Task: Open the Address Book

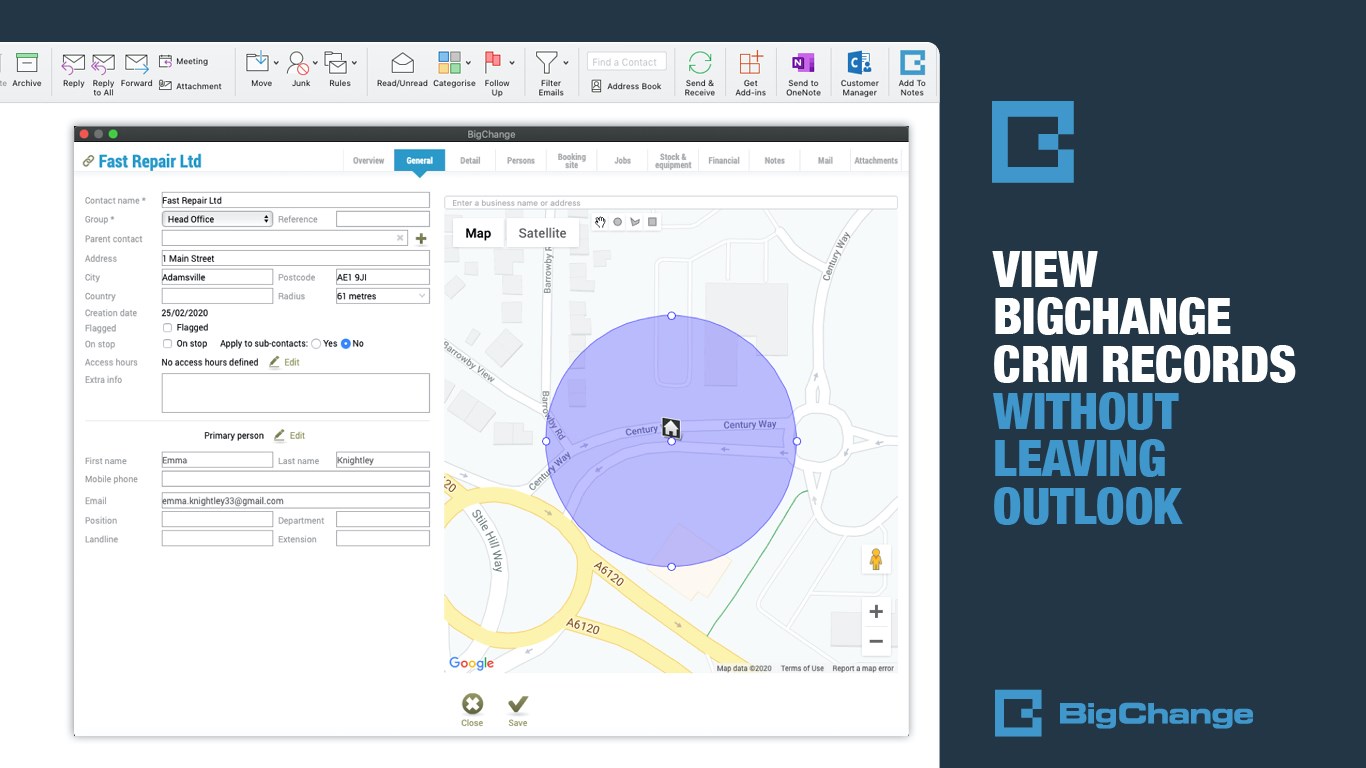Action: pos(626,86)
